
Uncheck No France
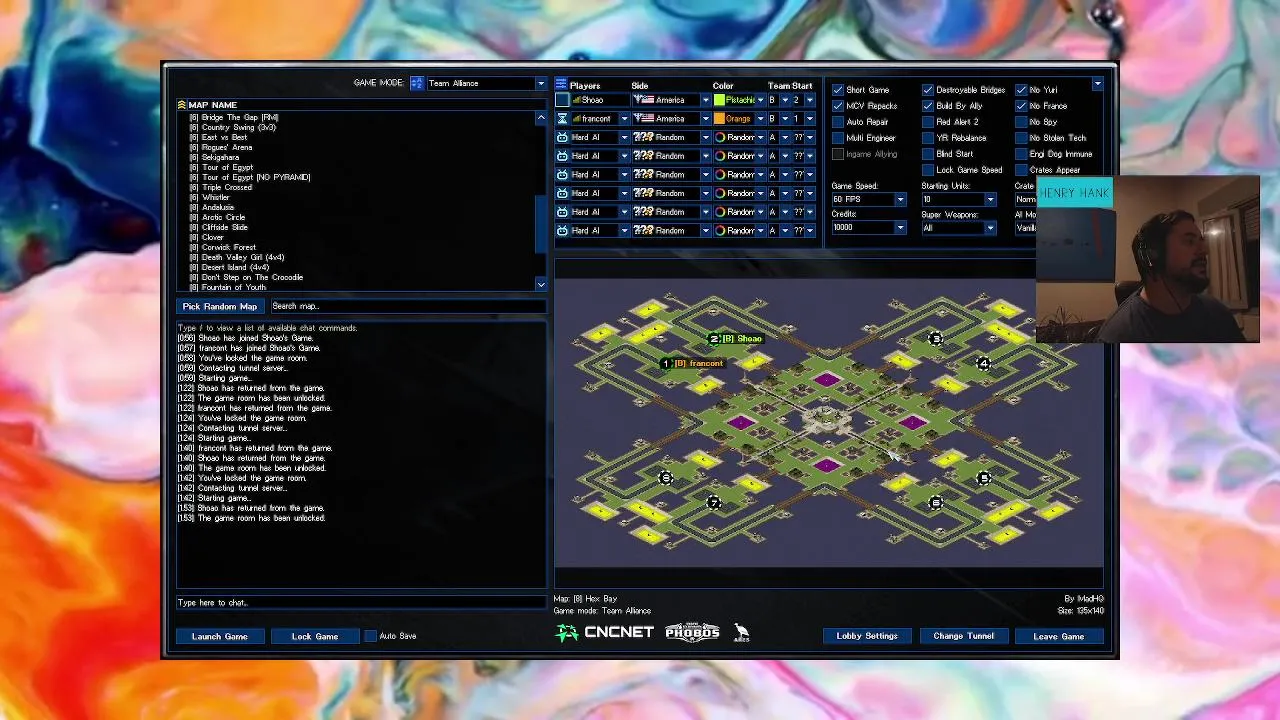1021,106
